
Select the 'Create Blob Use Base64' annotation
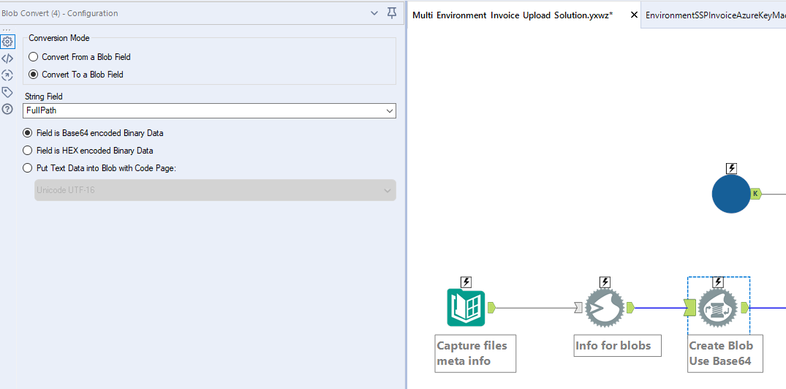pos(725,353)
